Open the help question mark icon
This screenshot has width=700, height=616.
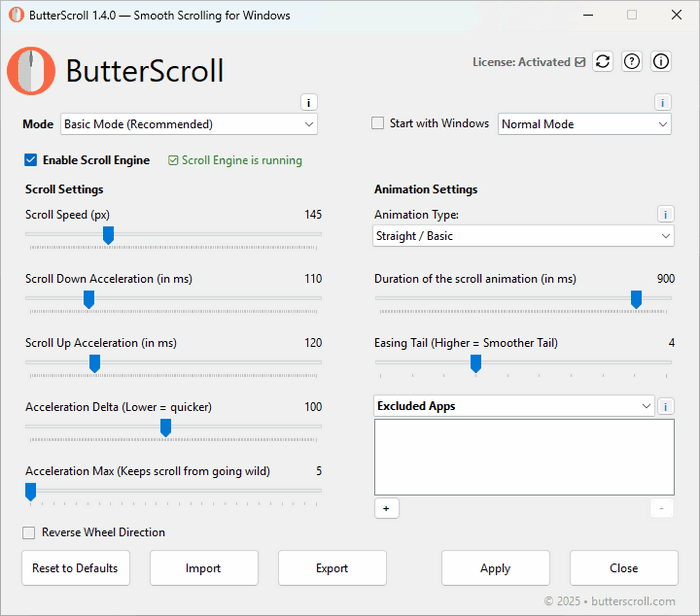(x=632, y=61)
